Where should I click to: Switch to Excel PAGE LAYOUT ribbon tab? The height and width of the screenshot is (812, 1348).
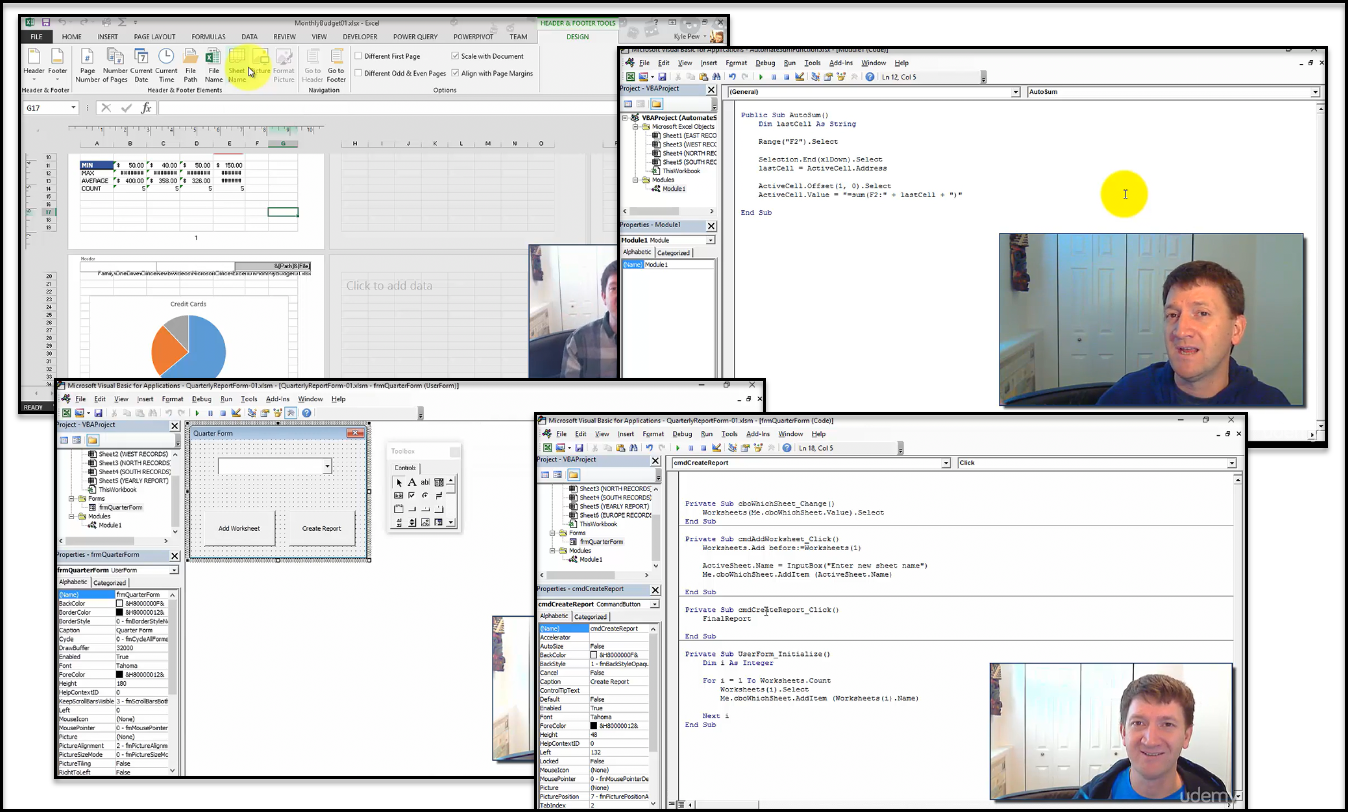(155, 37)
